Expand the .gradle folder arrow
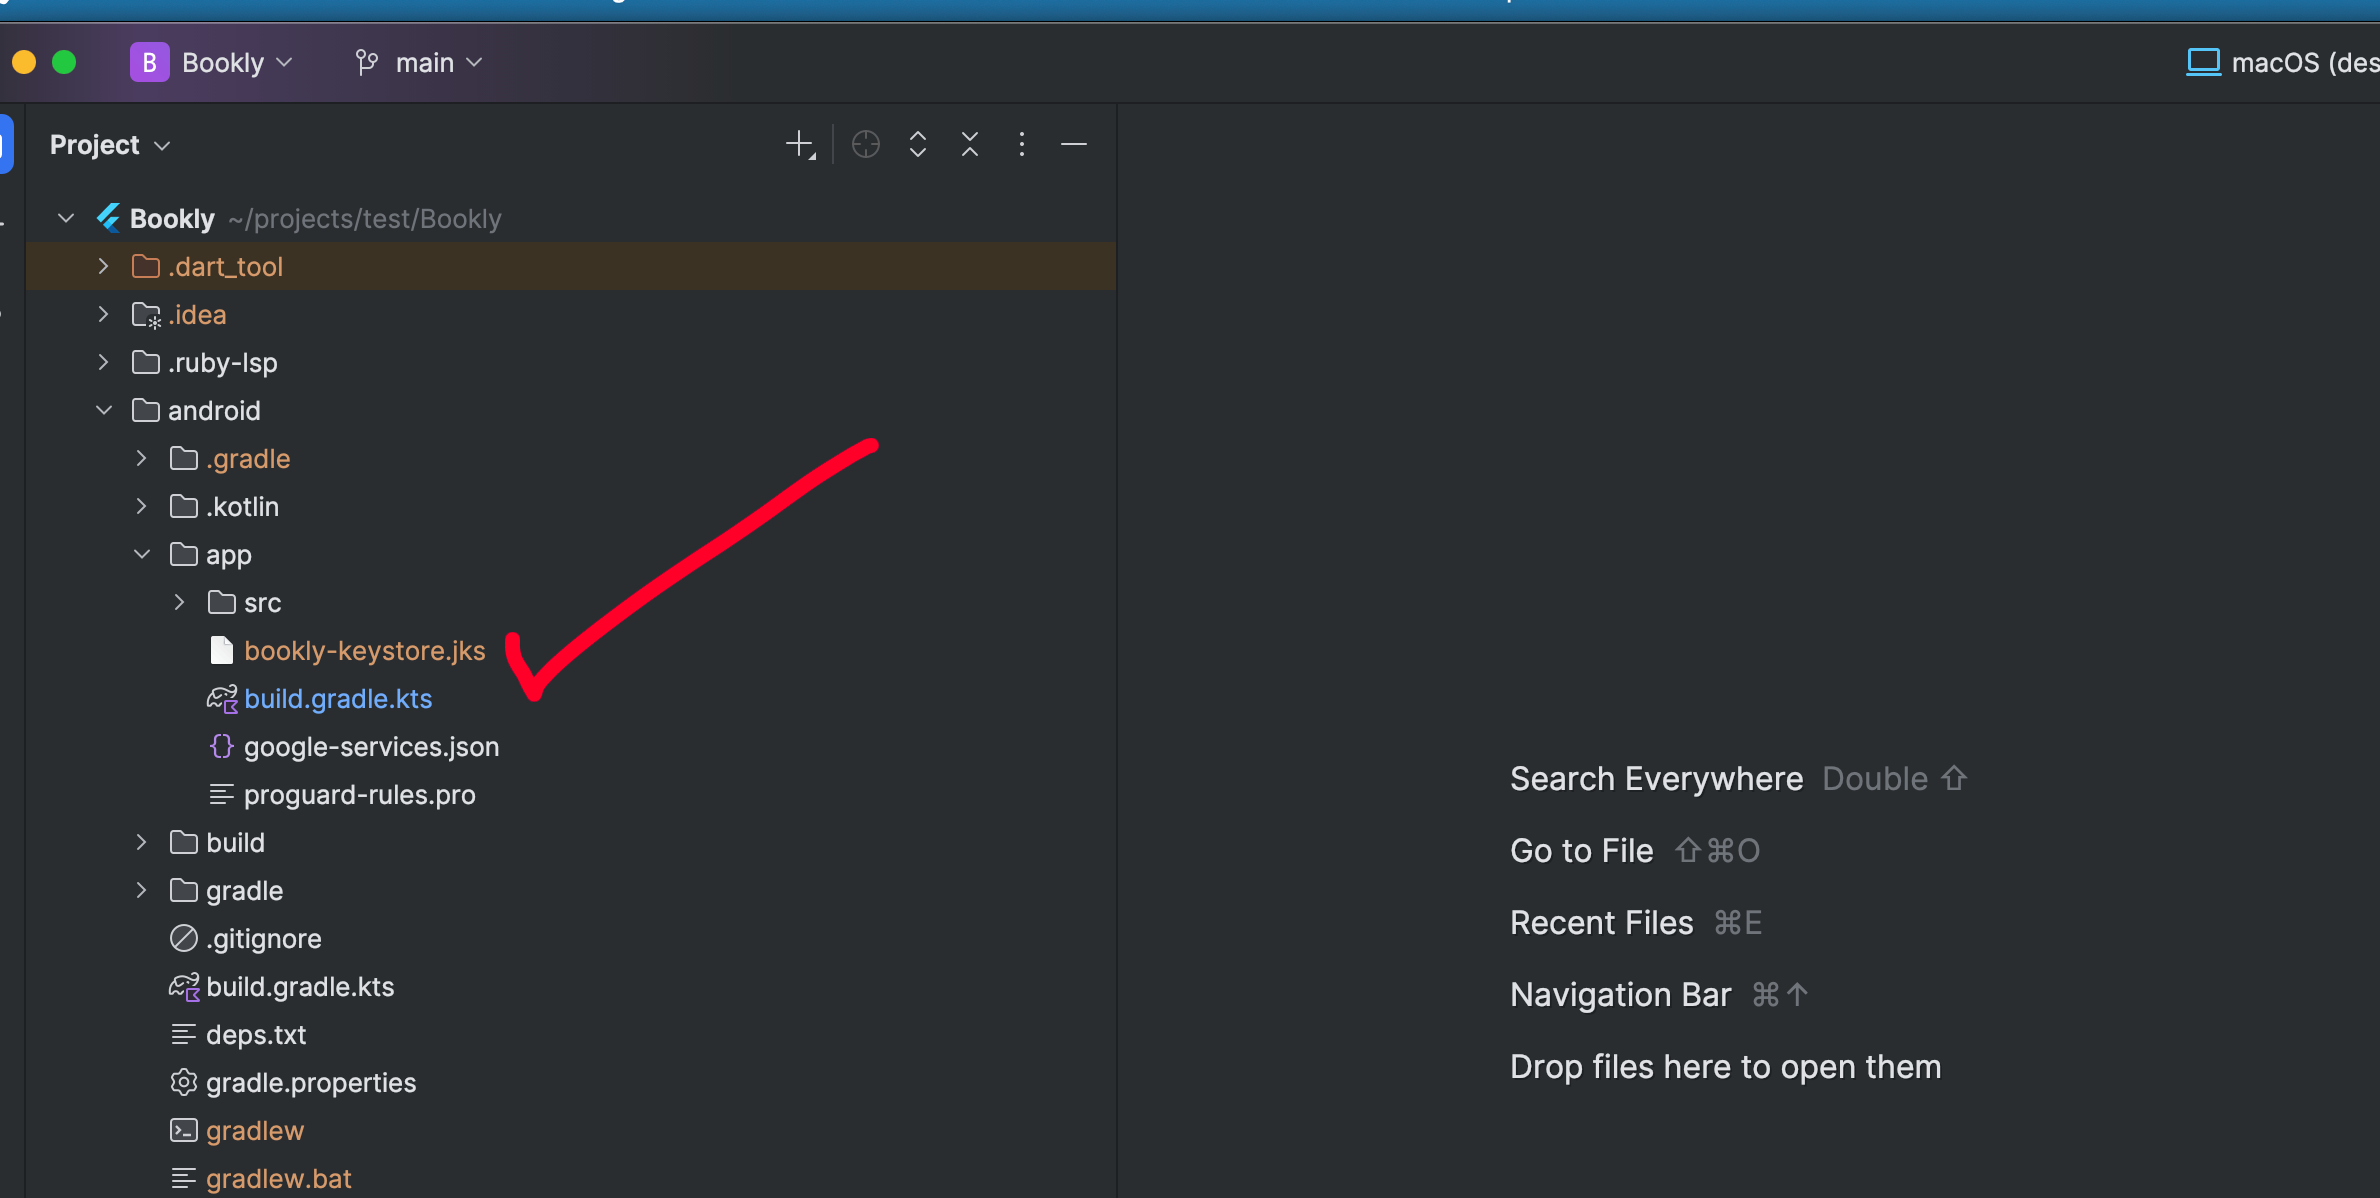The width and height of the screenshot is (2380, 1198). point(141,458)
